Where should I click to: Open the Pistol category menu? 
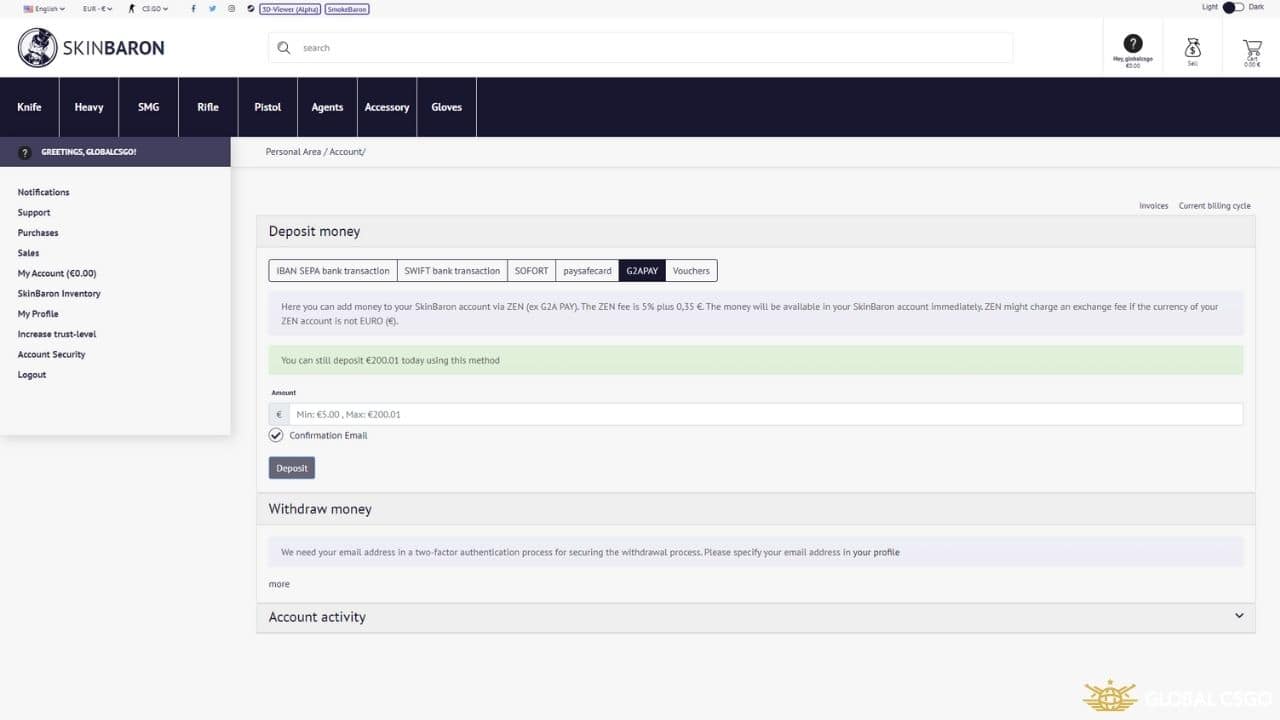(268, 107)
